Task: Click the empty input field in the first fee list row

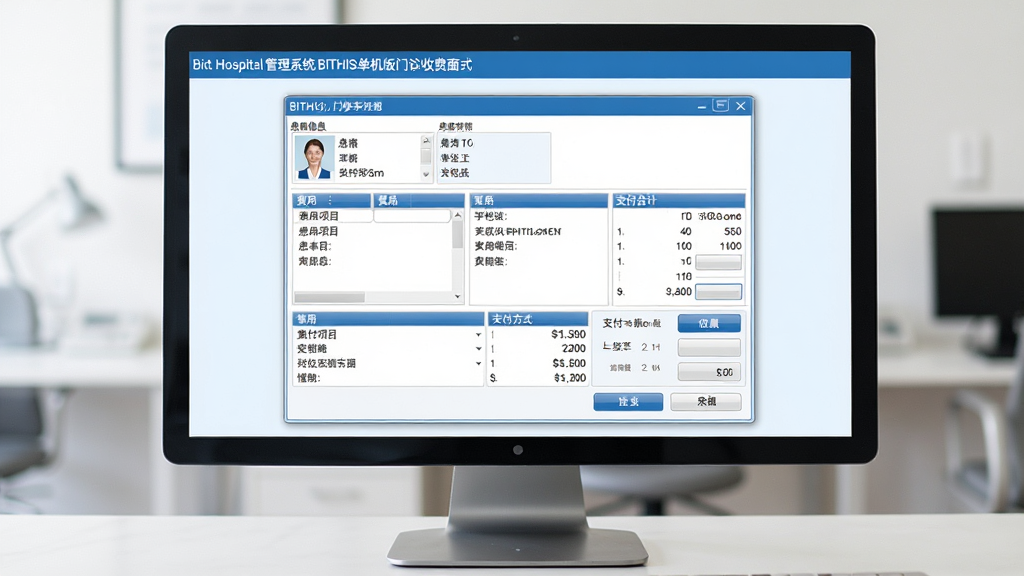Action: tap(411, 216)
